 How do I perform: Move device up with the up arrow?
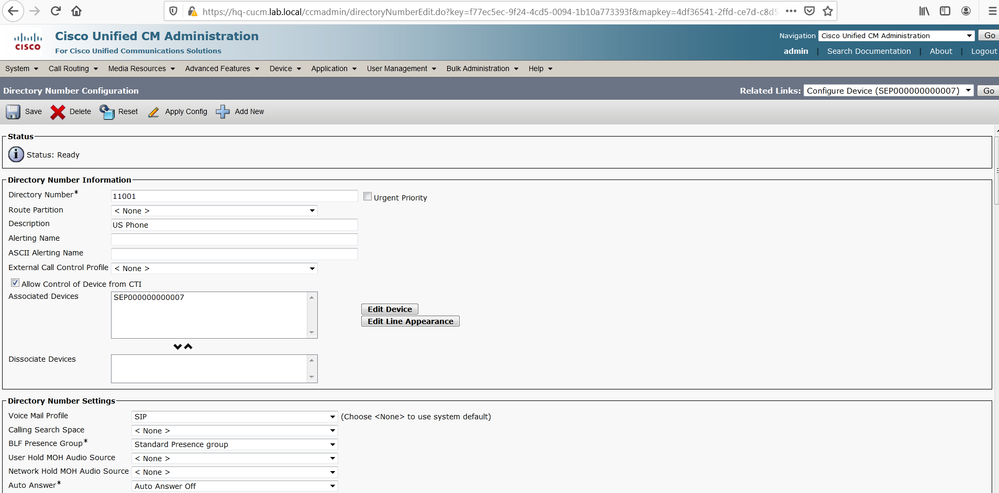click(x=188, y=347)
